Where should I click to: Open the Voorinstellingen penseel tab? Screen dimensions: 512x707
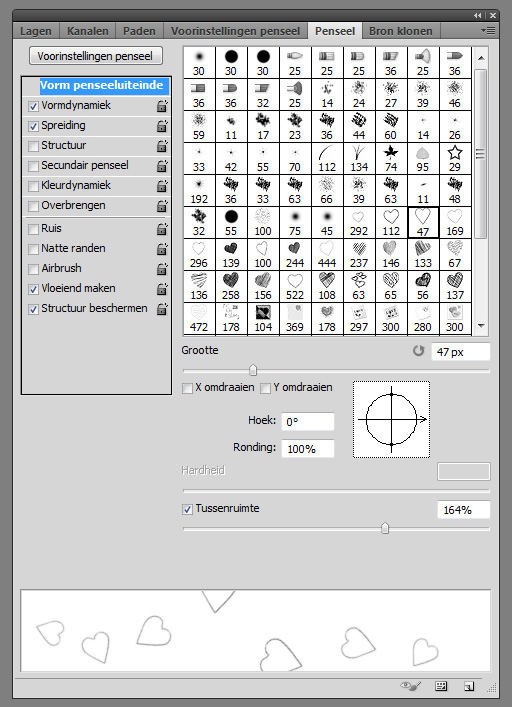(235, 31)
